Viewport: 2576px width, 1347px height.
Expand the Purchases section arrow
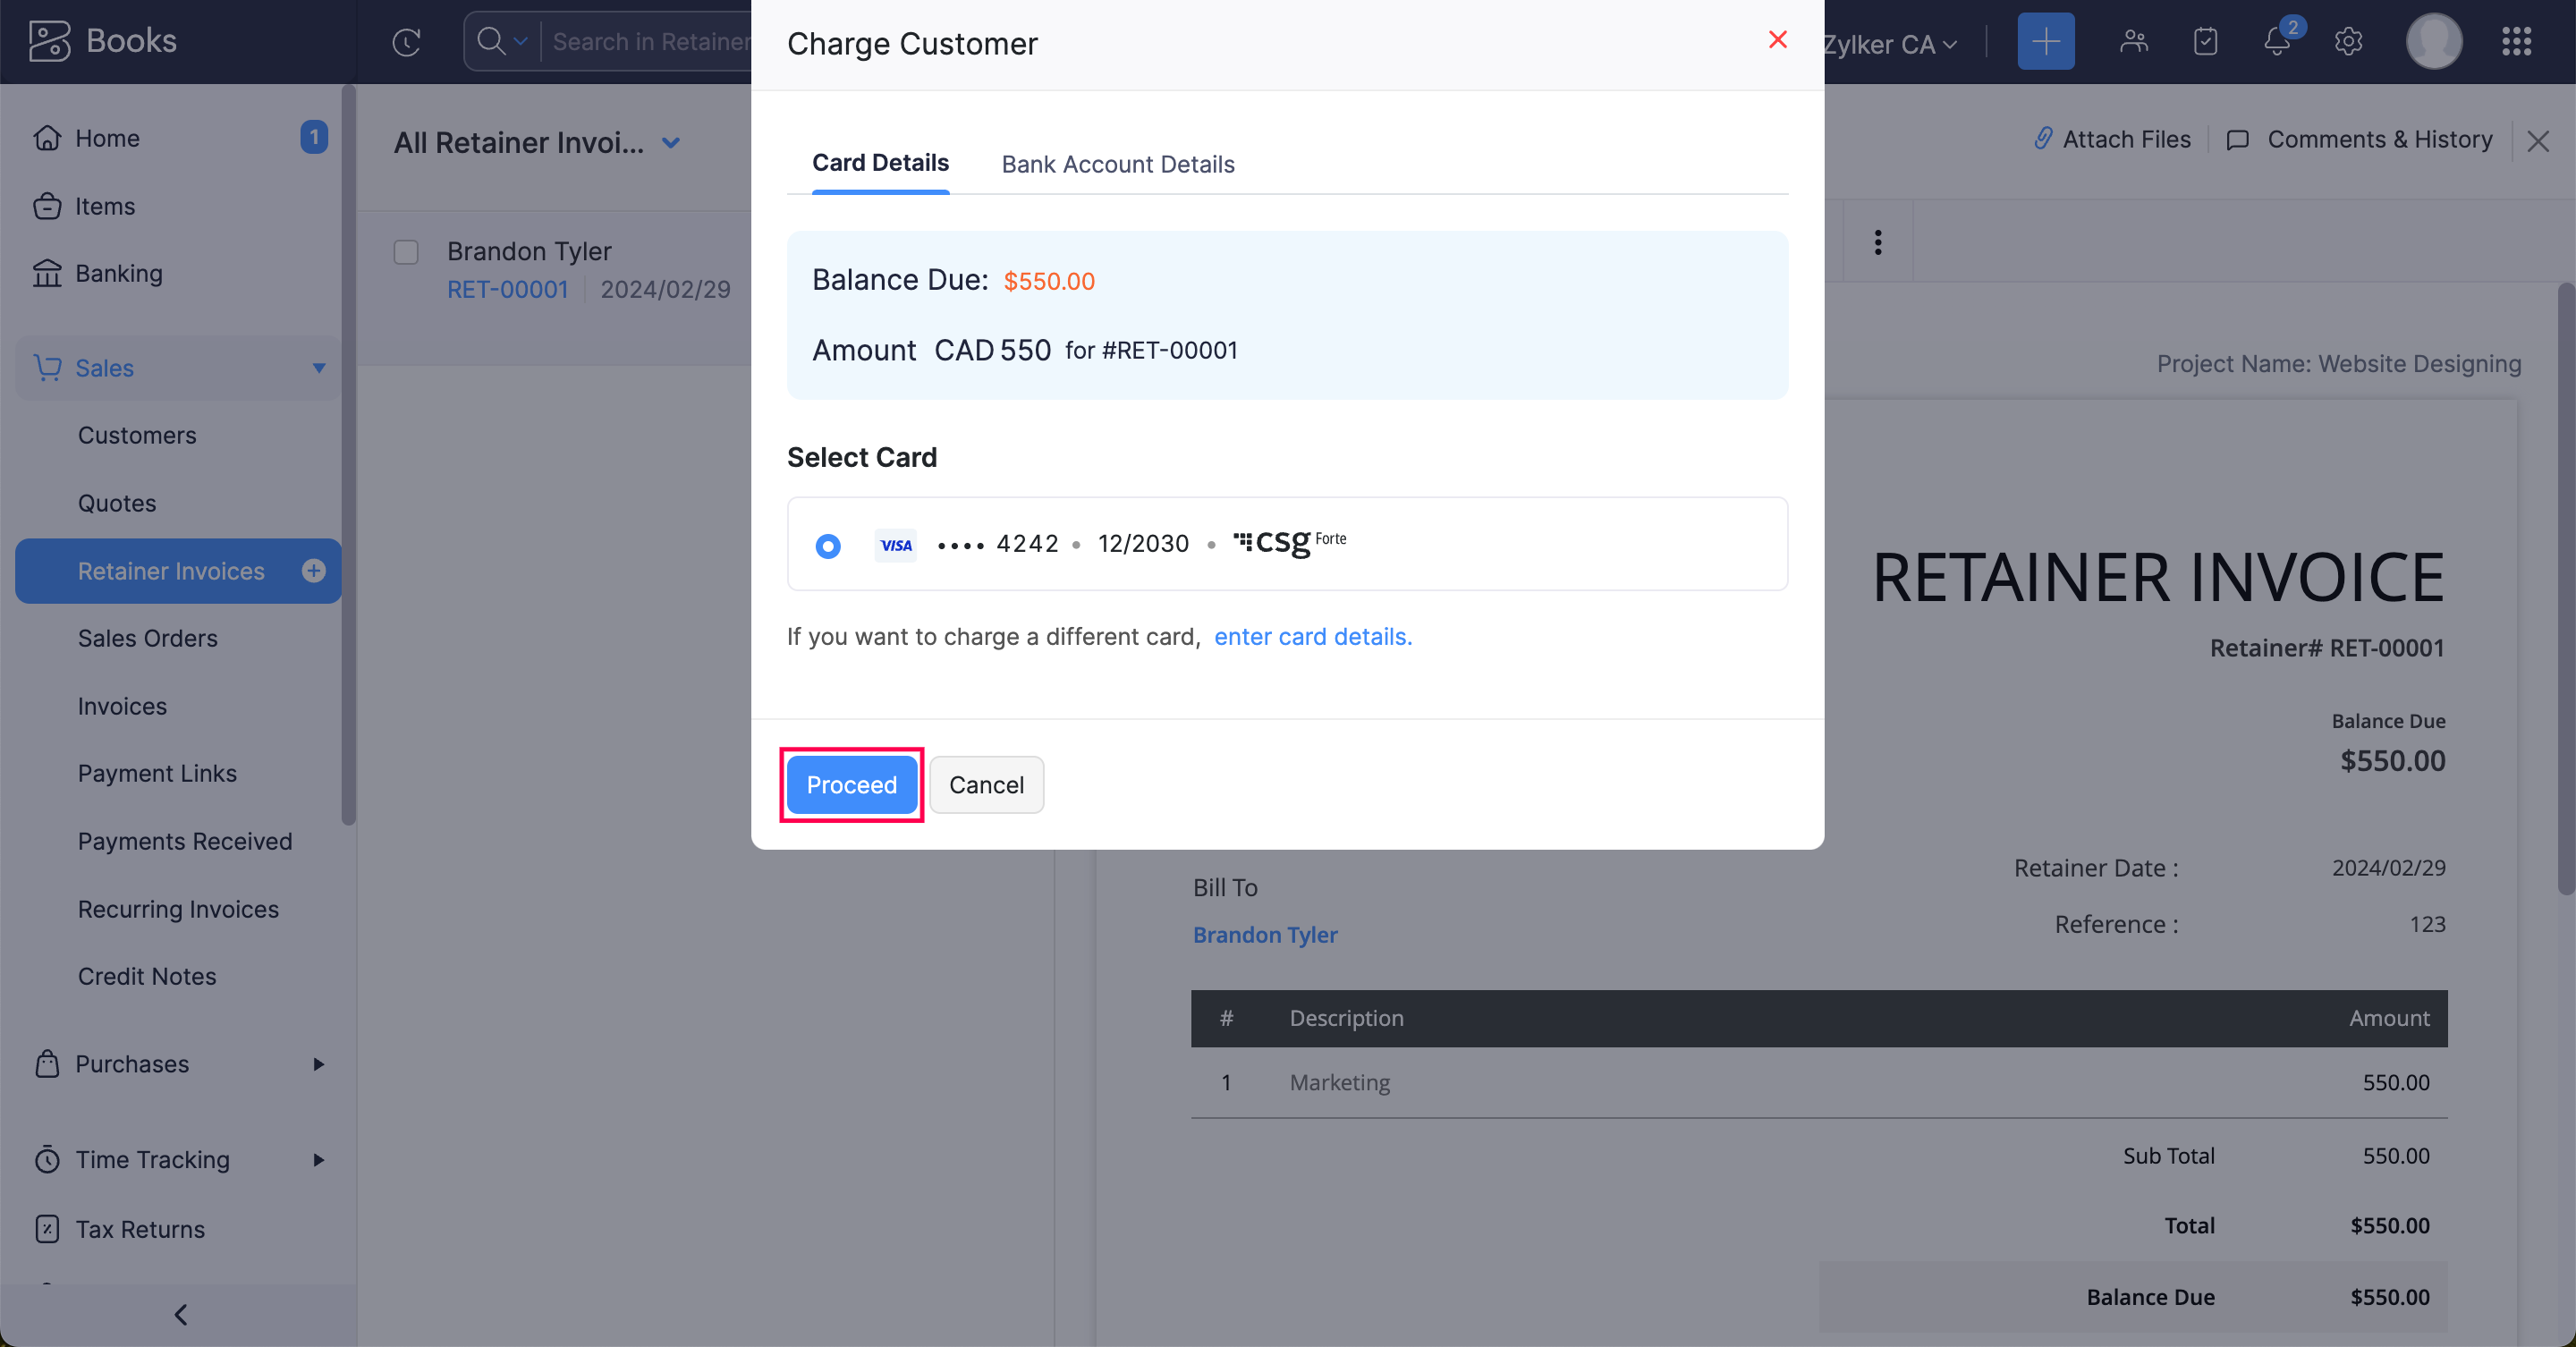tap(318, 1064)
